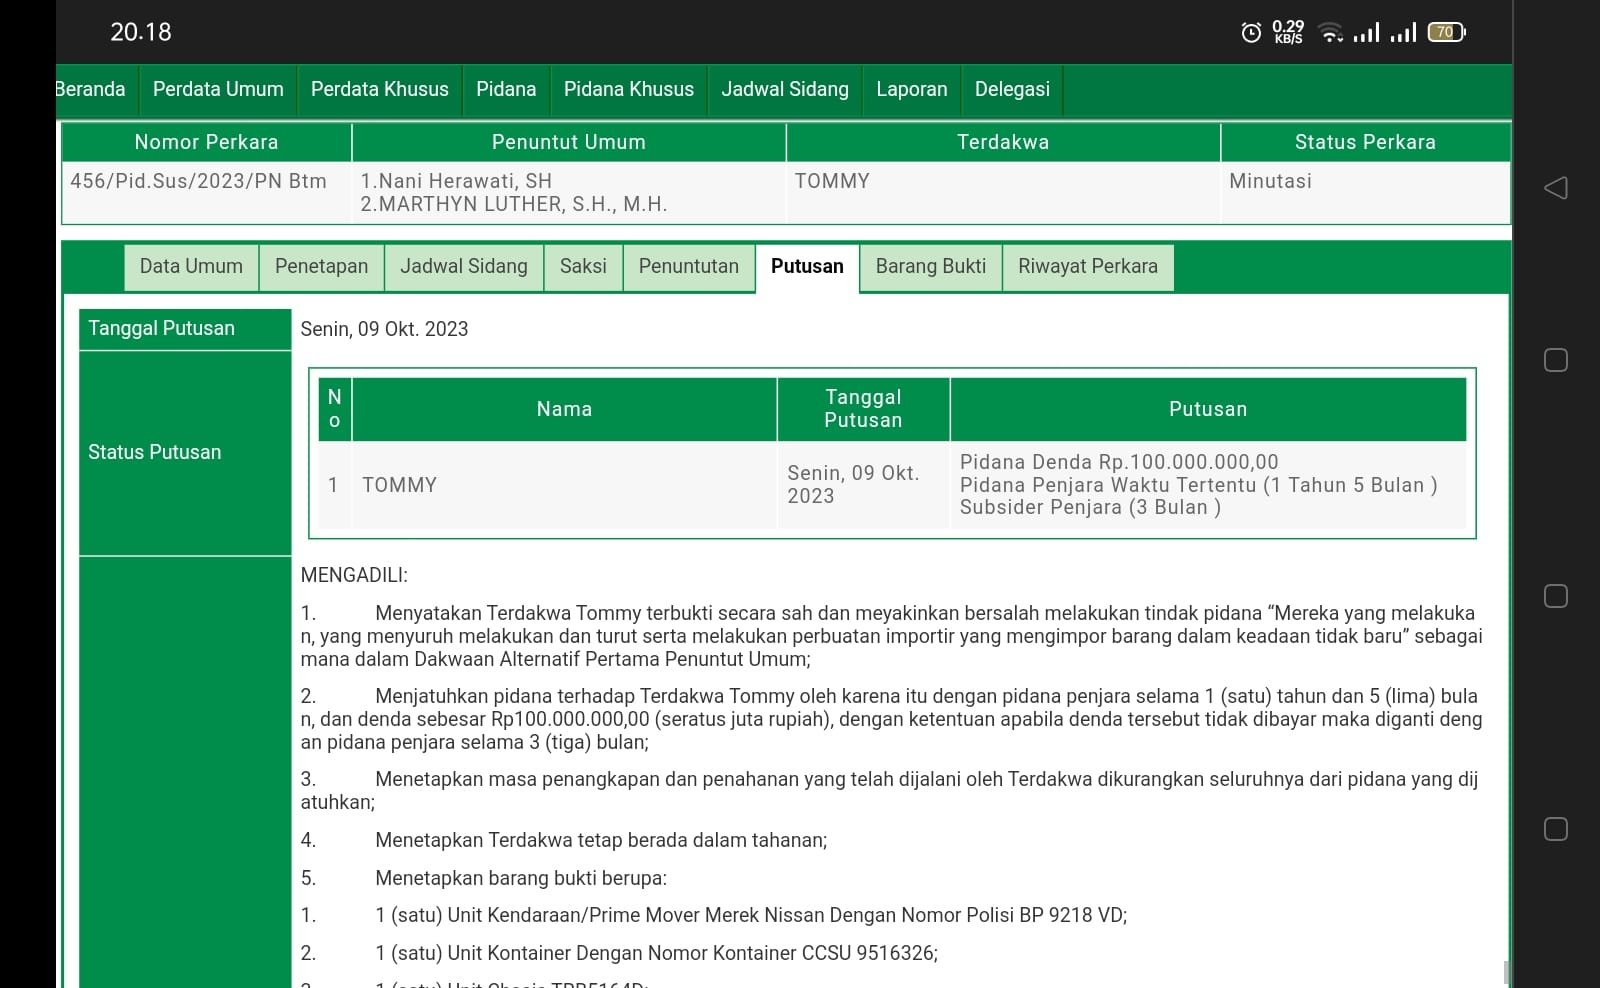Switch to the Jadwal Sidang case tab
This screenshot has height=988, width=1600.
[x=464, y=267]
